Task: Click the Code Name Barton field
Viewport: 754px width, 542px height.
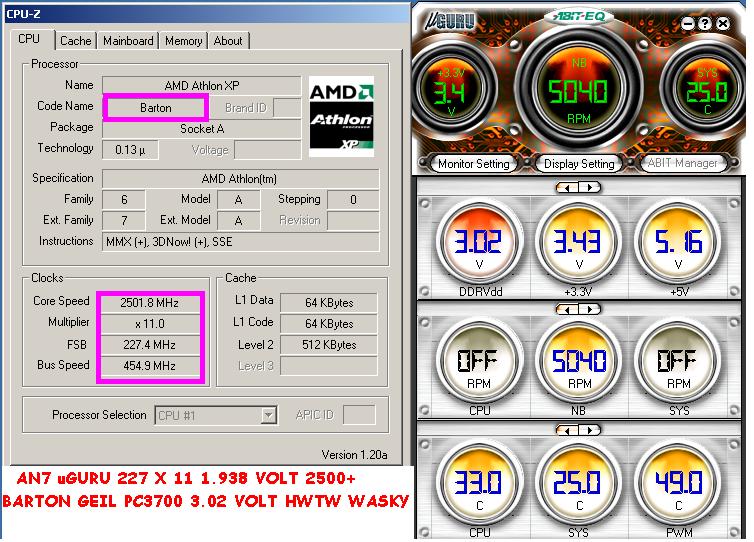Action: coord(154,107)
